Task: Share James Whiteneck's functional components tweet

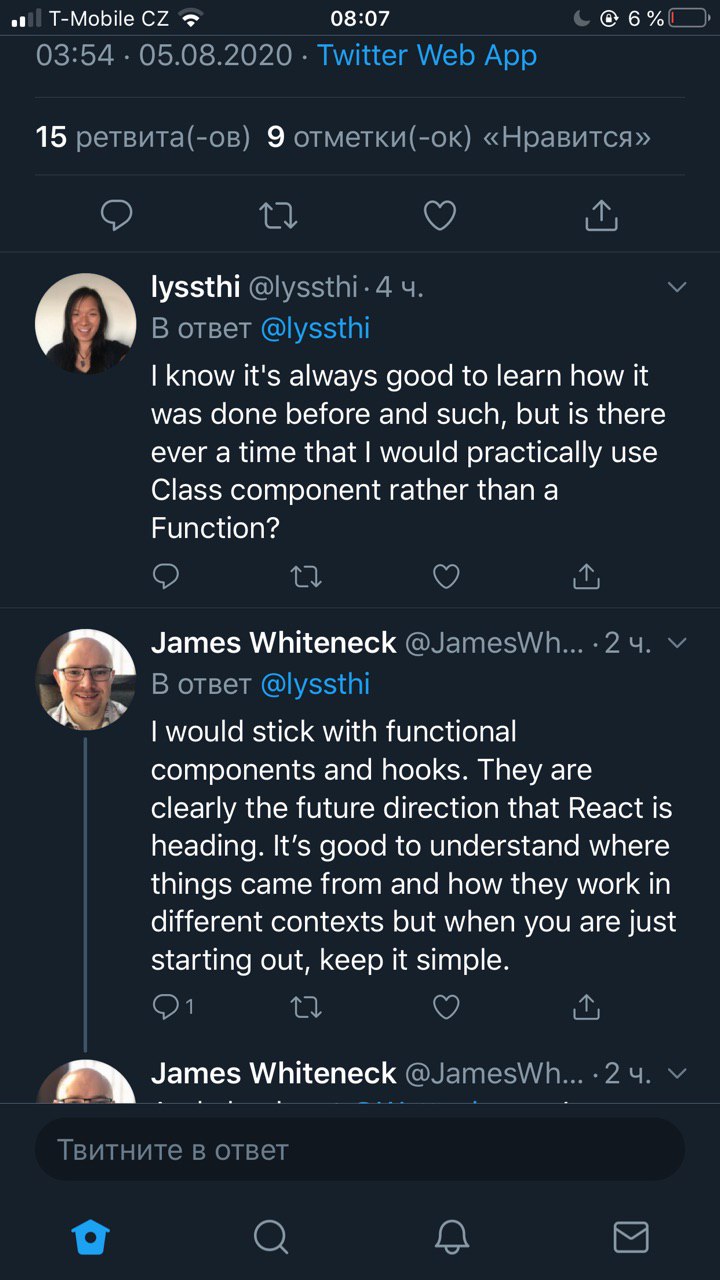Action: point(586,1005)
